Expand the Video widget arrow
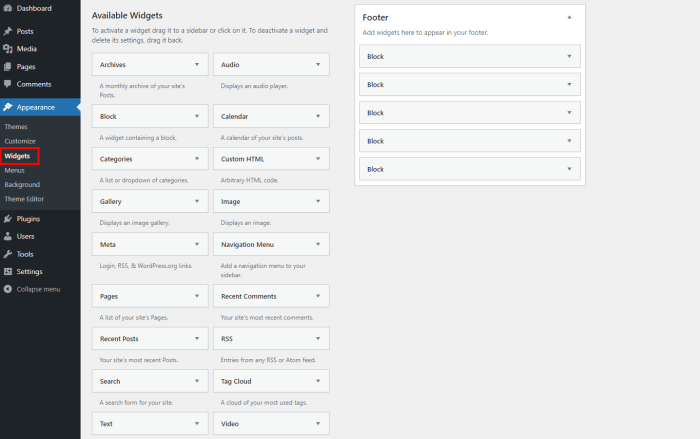Screen dimensions: 700x439 pyautogui.click(x=318, y=423)
